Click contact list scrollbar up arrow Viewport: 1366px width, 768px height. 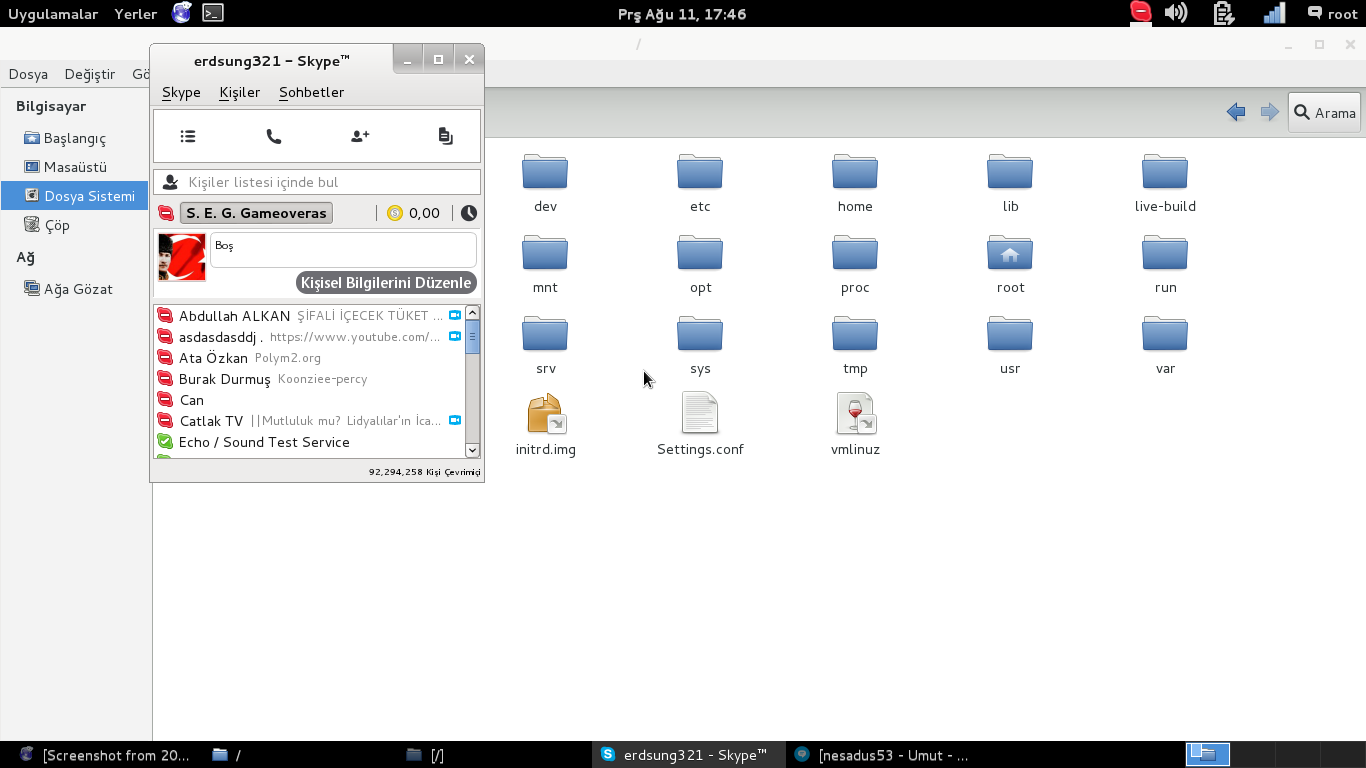[472, 313]
